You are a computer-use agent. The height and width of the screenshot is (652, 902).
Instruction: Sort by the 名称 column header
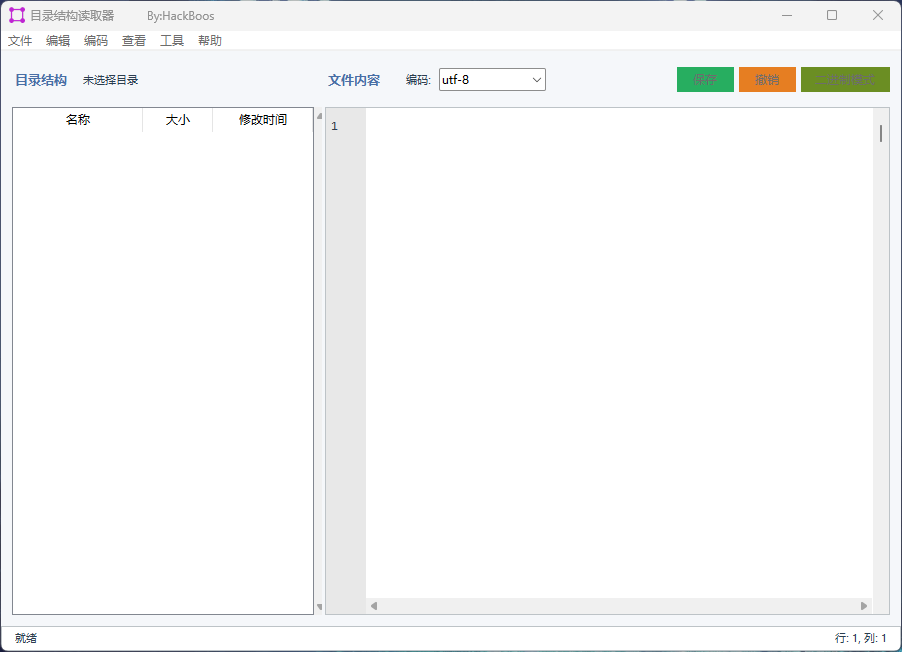tap(78, 120)
